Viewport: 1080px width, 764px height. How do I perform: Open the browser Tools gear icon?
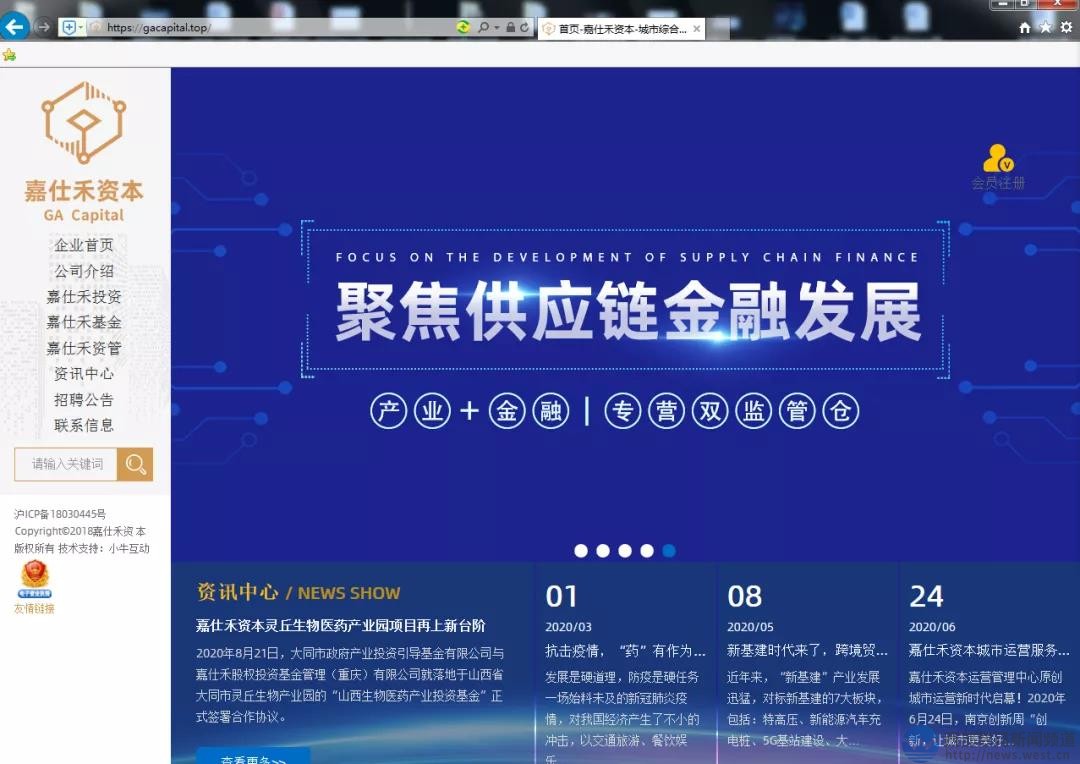click(1066, 28)
